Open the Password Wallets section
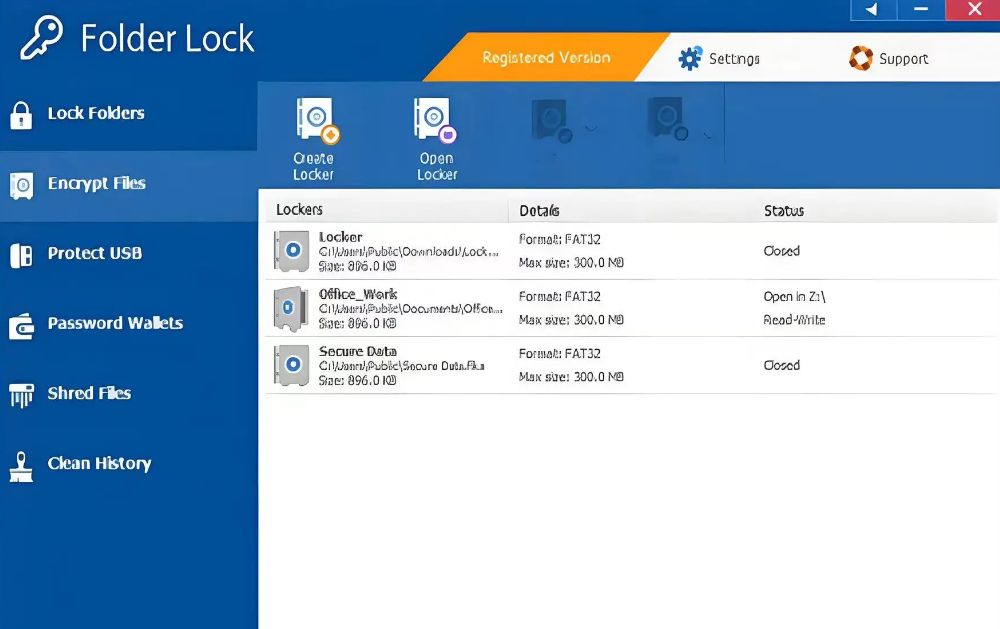 coord(114,324)
